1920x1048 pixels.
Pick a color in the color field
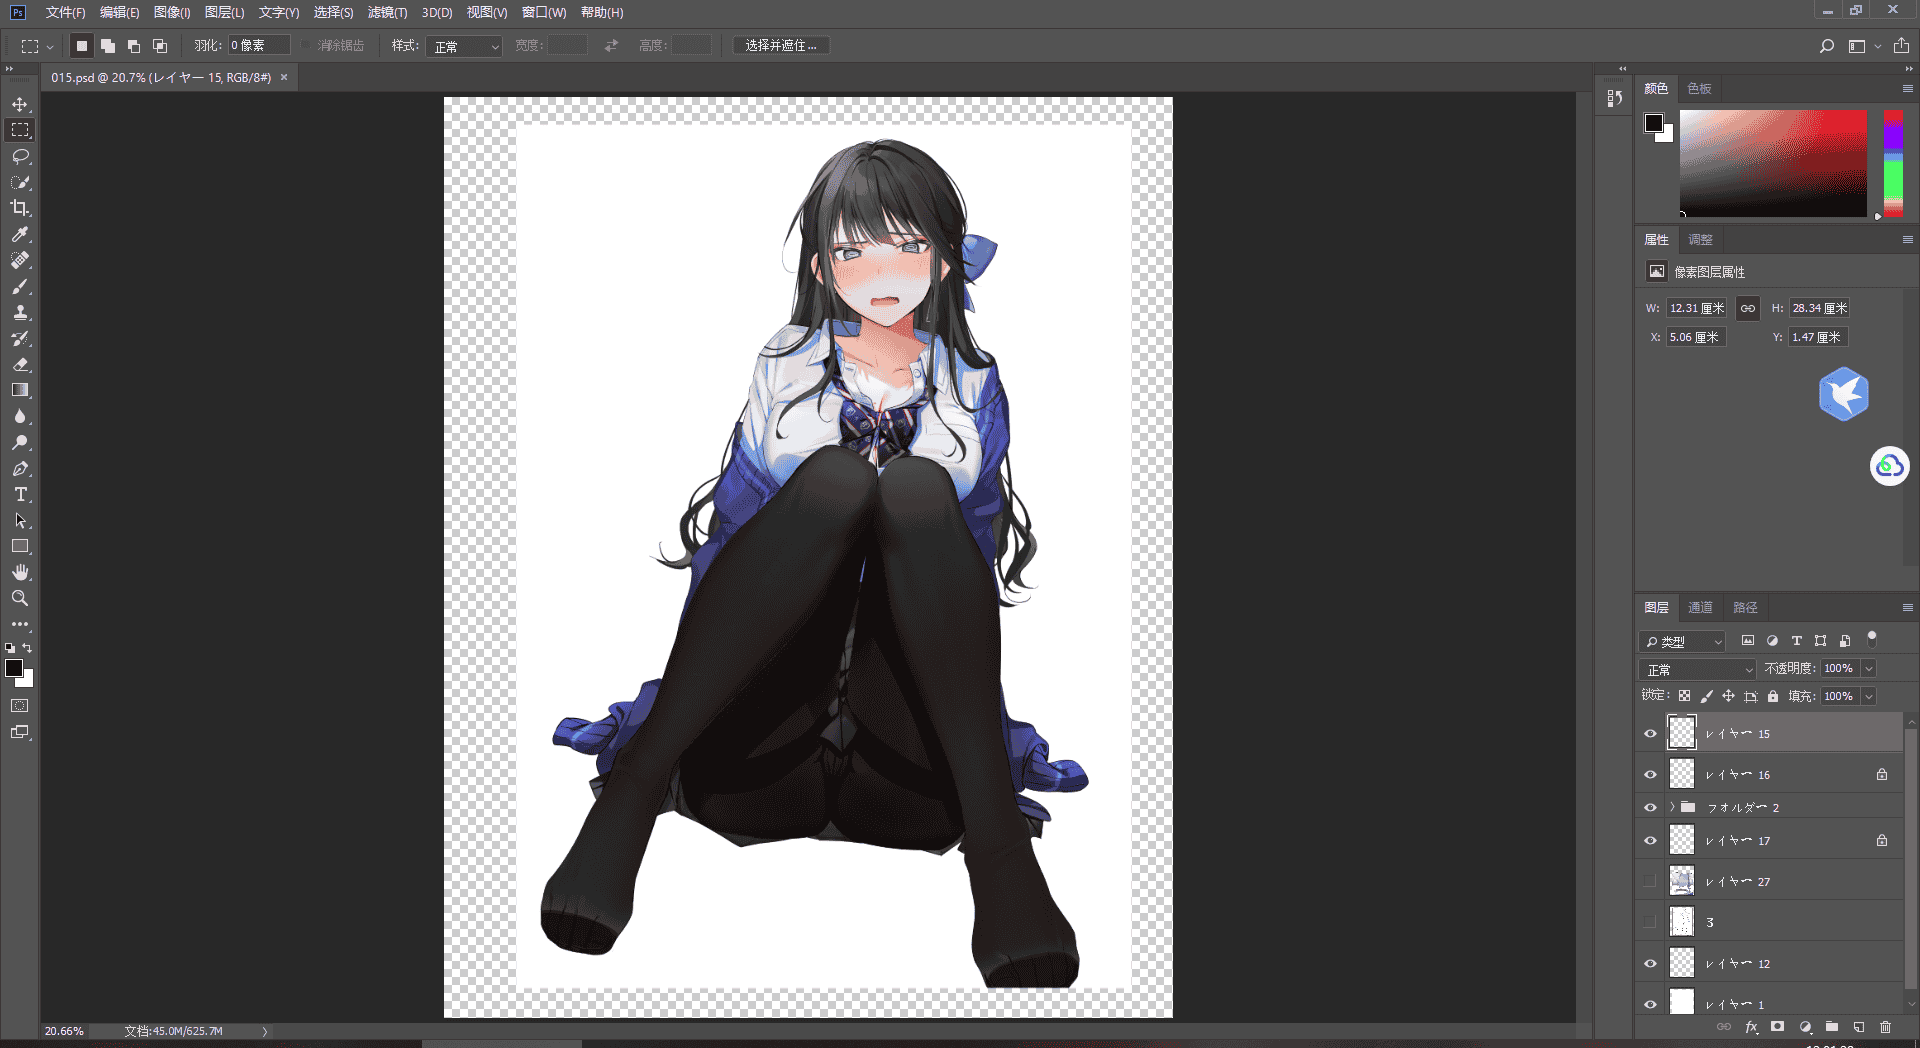[1773, 163]
